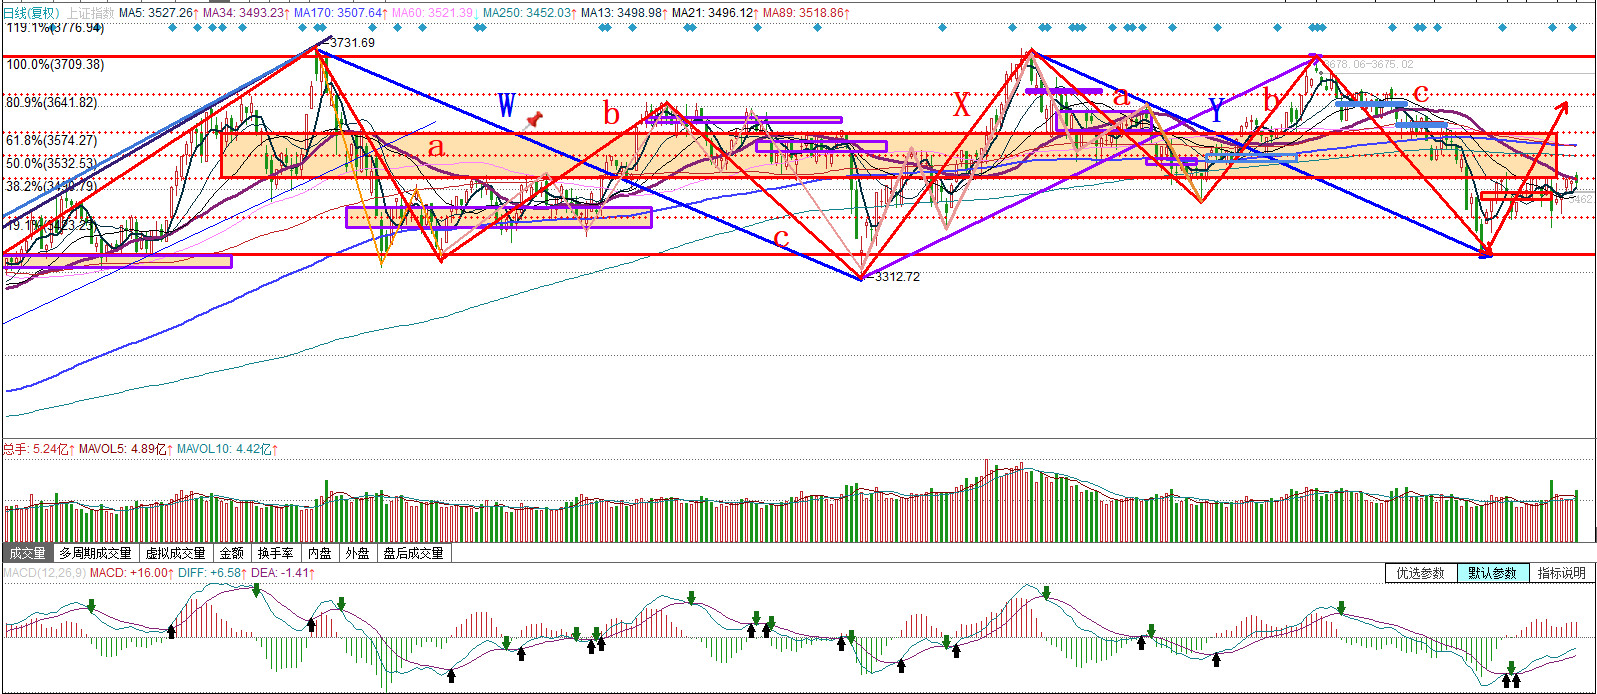Click the 上证指数 index name
Screen dimensions: 1597x694
point(91,13)
